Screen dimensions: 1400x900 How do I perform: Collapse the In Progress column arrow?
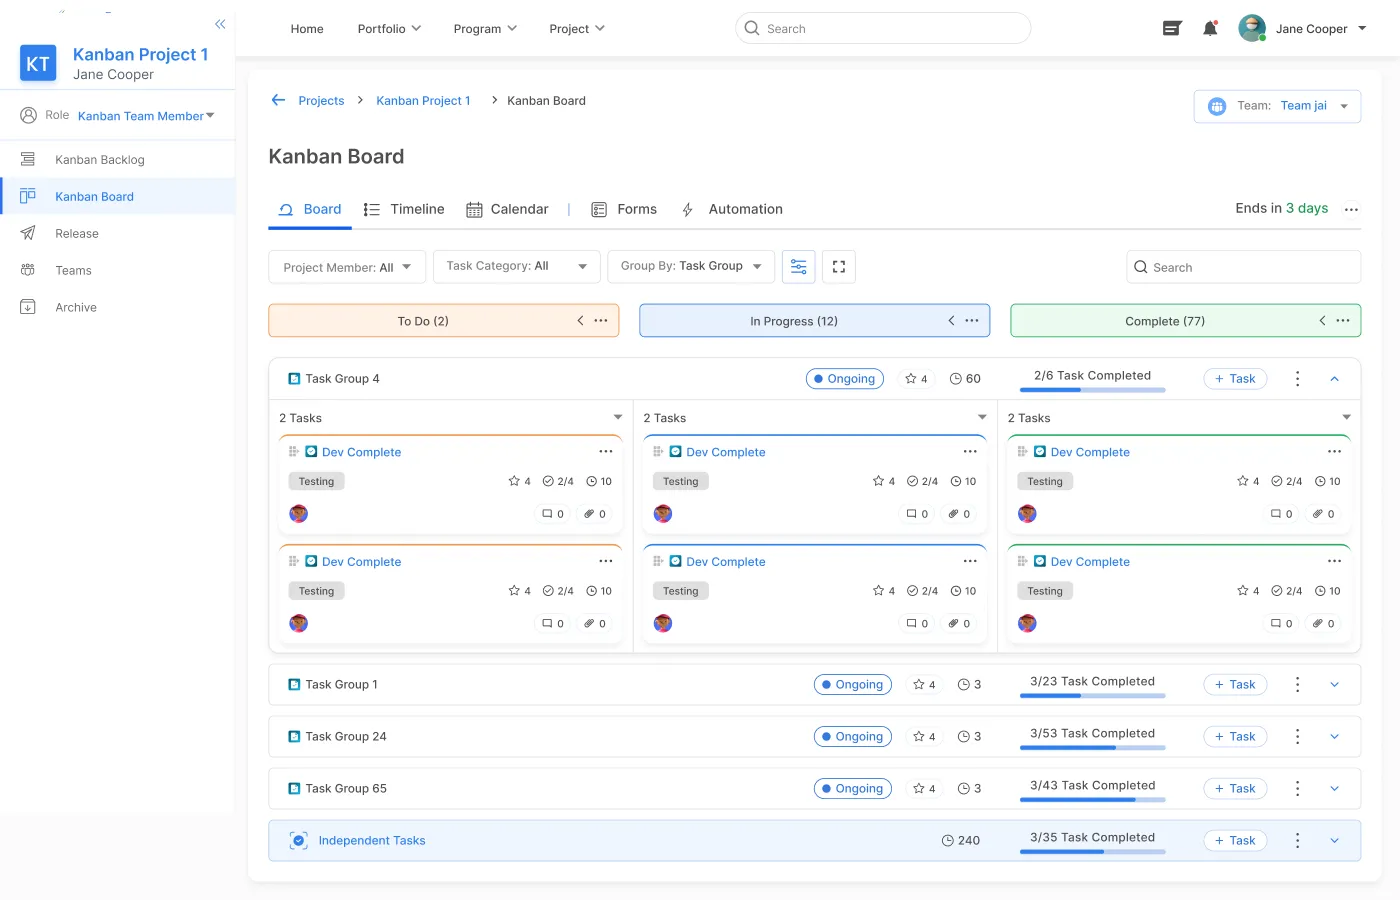pyautogui.click(x=951, y=321)
